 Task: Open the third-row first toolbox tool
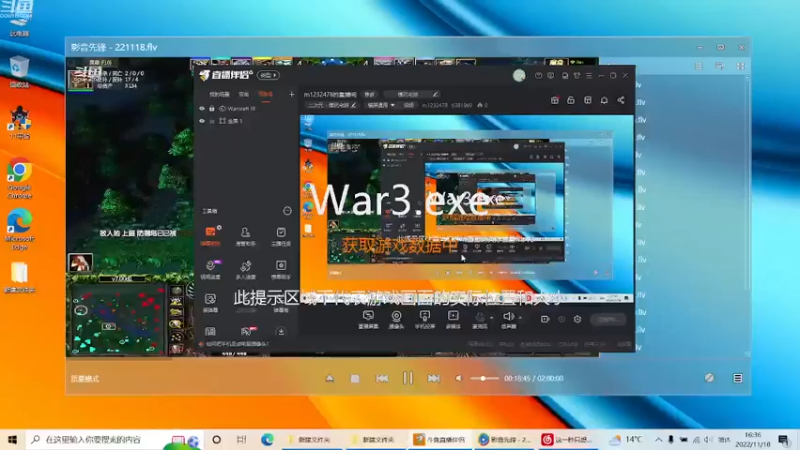coord(210,303)
